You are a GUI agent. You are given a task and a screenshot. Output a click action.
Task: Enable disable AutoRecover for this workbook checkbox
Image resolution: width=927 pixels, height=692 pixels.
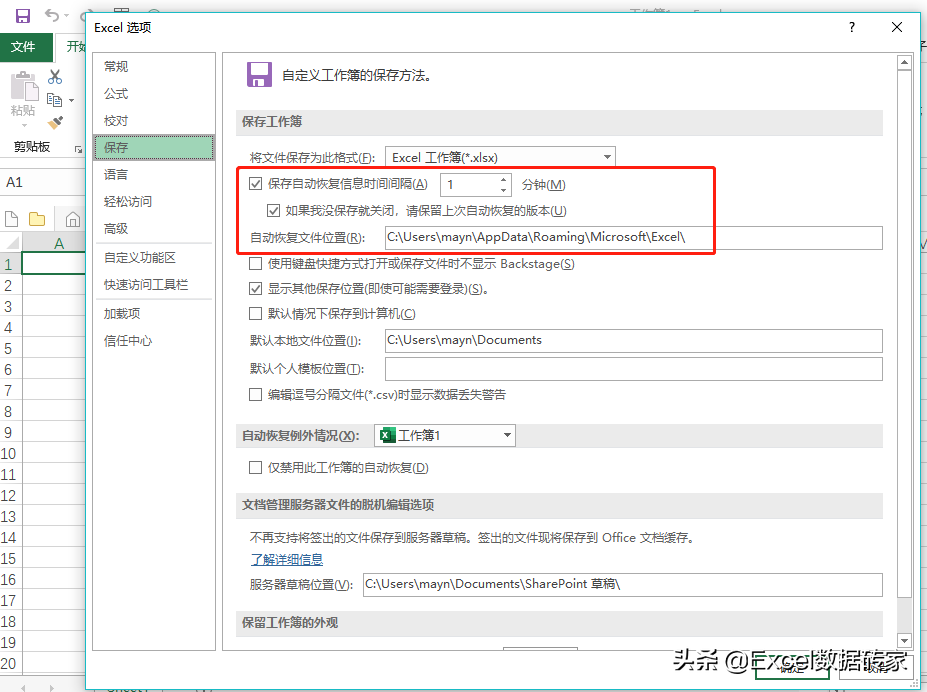pyautogui.click(x=255, y=468)
